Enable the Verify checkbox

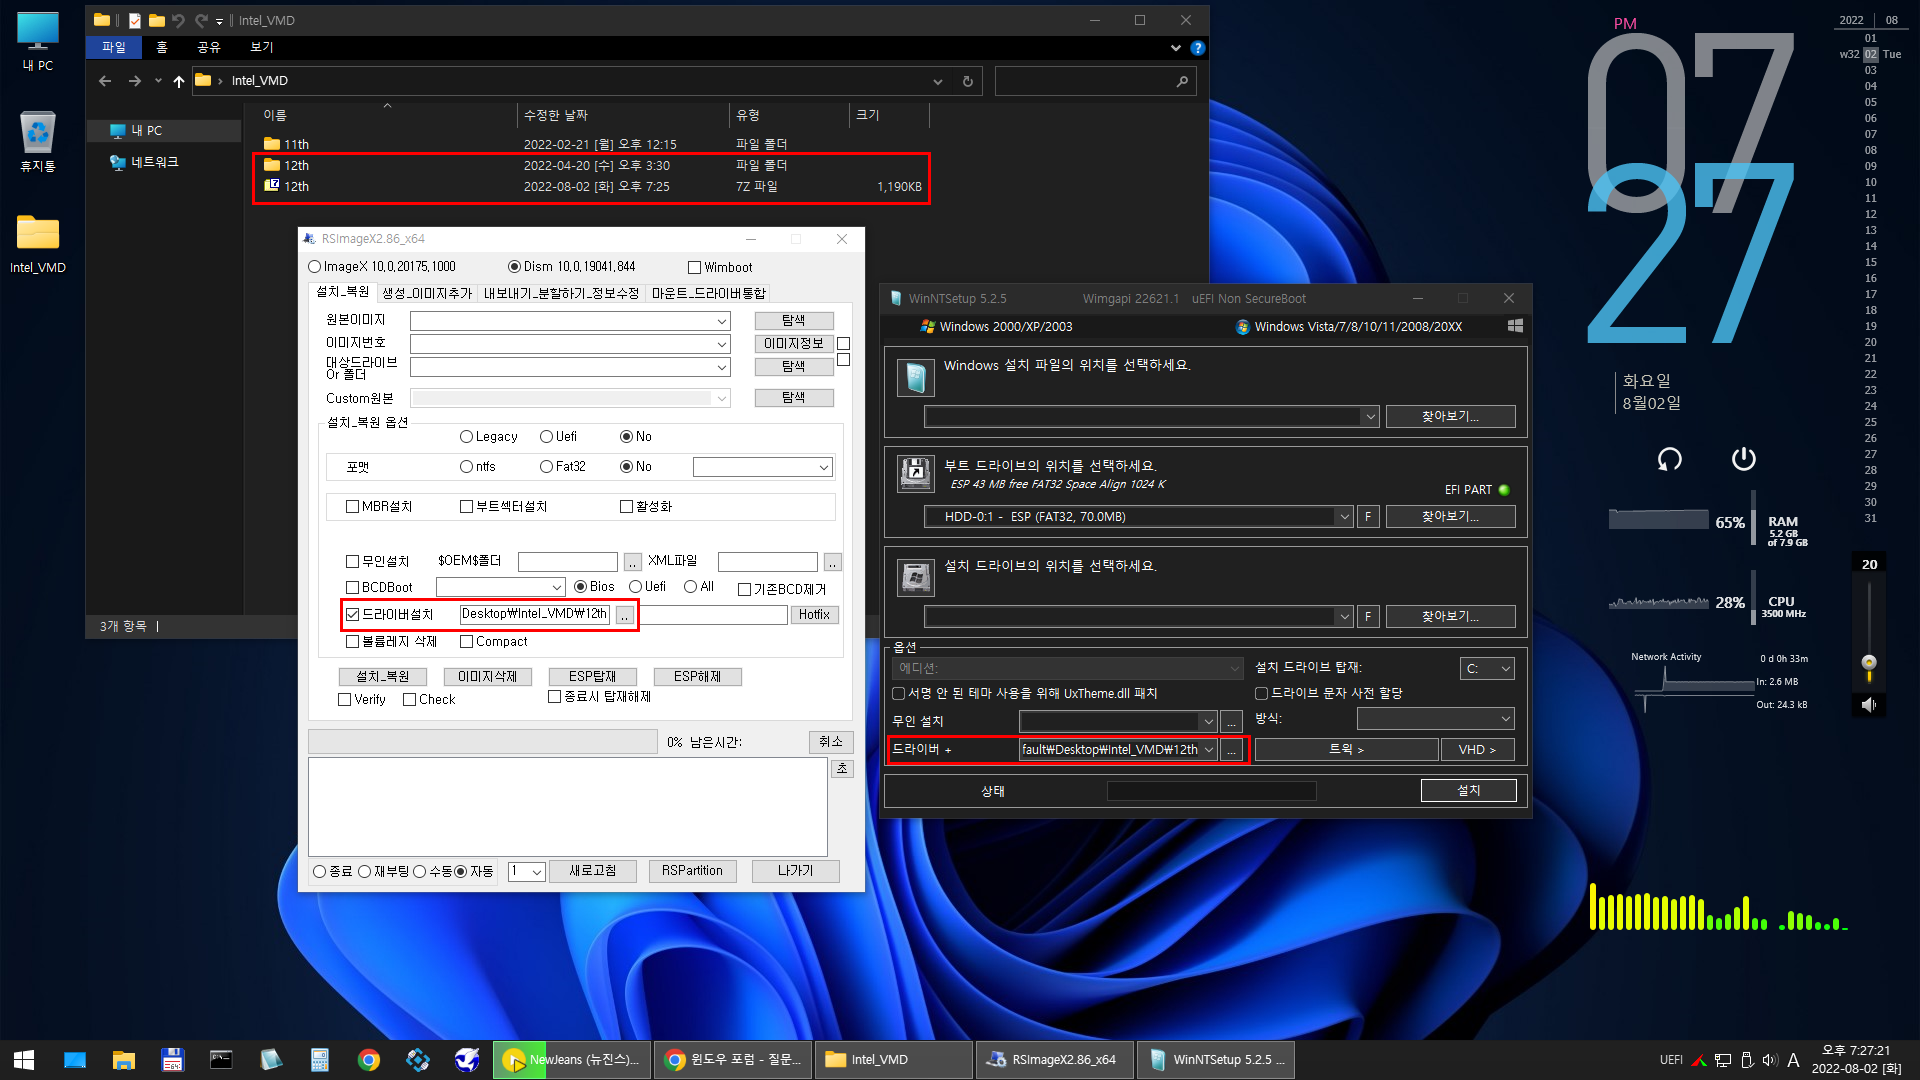[x=345, y=700]
